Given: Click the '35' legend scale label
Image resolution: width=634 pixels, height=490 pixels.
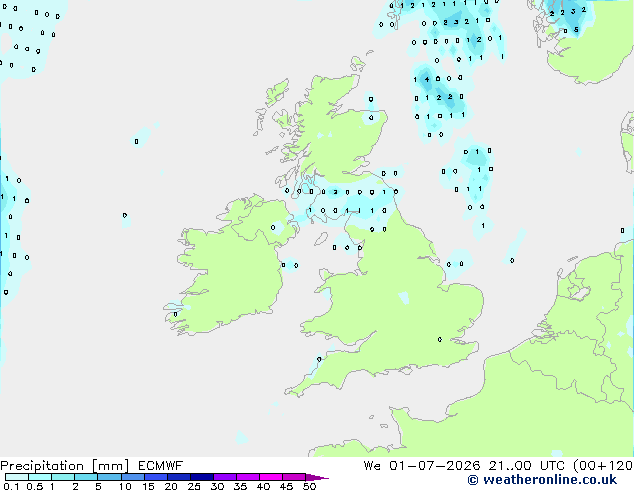Looking at the screenshot, I should [x=240, y=486].
